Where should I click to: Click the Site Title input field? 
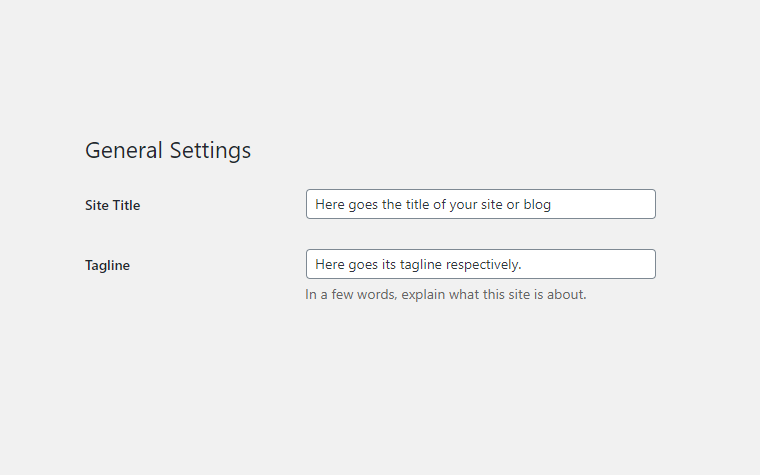[480, 204]
